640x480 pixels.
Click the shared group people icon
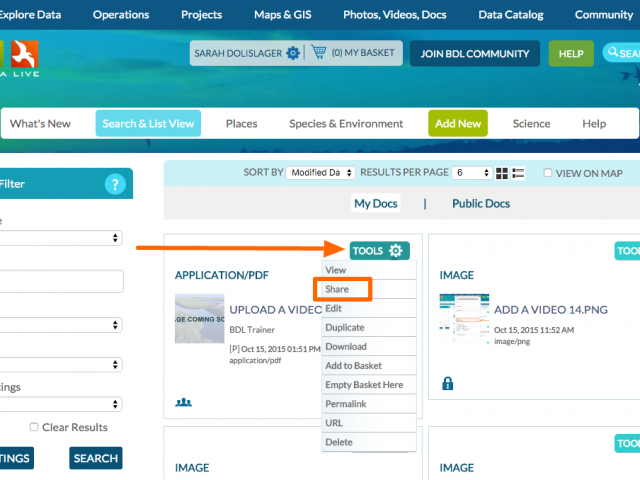click(183, 402)
